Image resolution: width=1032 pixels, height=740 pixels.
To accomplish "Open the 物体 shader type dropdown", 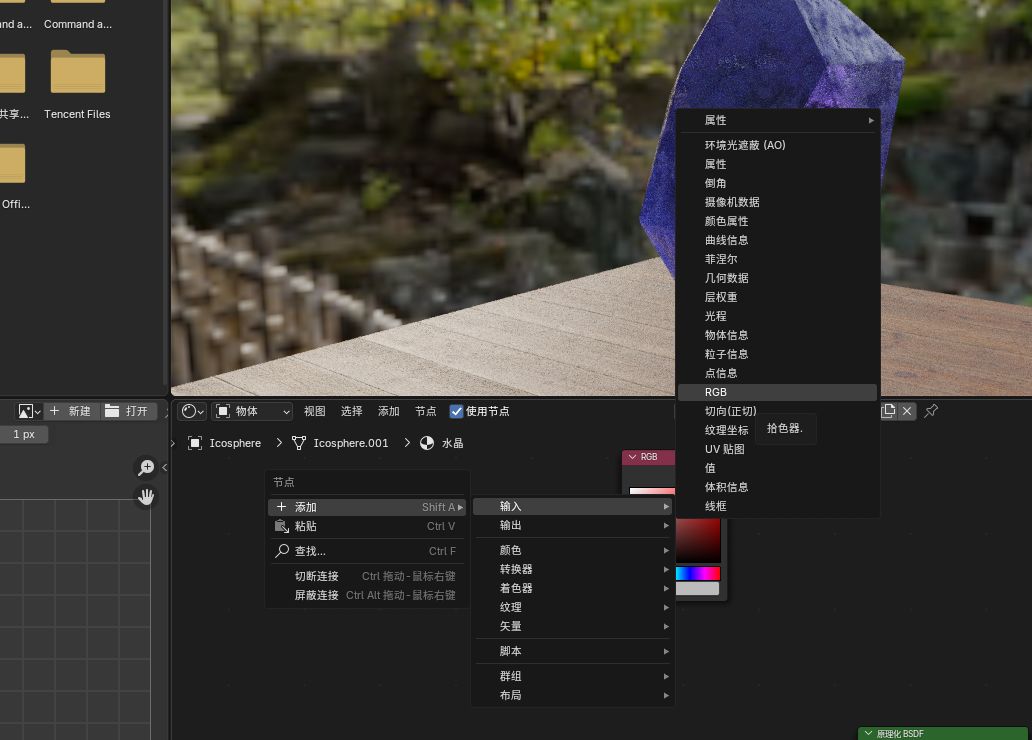I will [x=253, y=411].
